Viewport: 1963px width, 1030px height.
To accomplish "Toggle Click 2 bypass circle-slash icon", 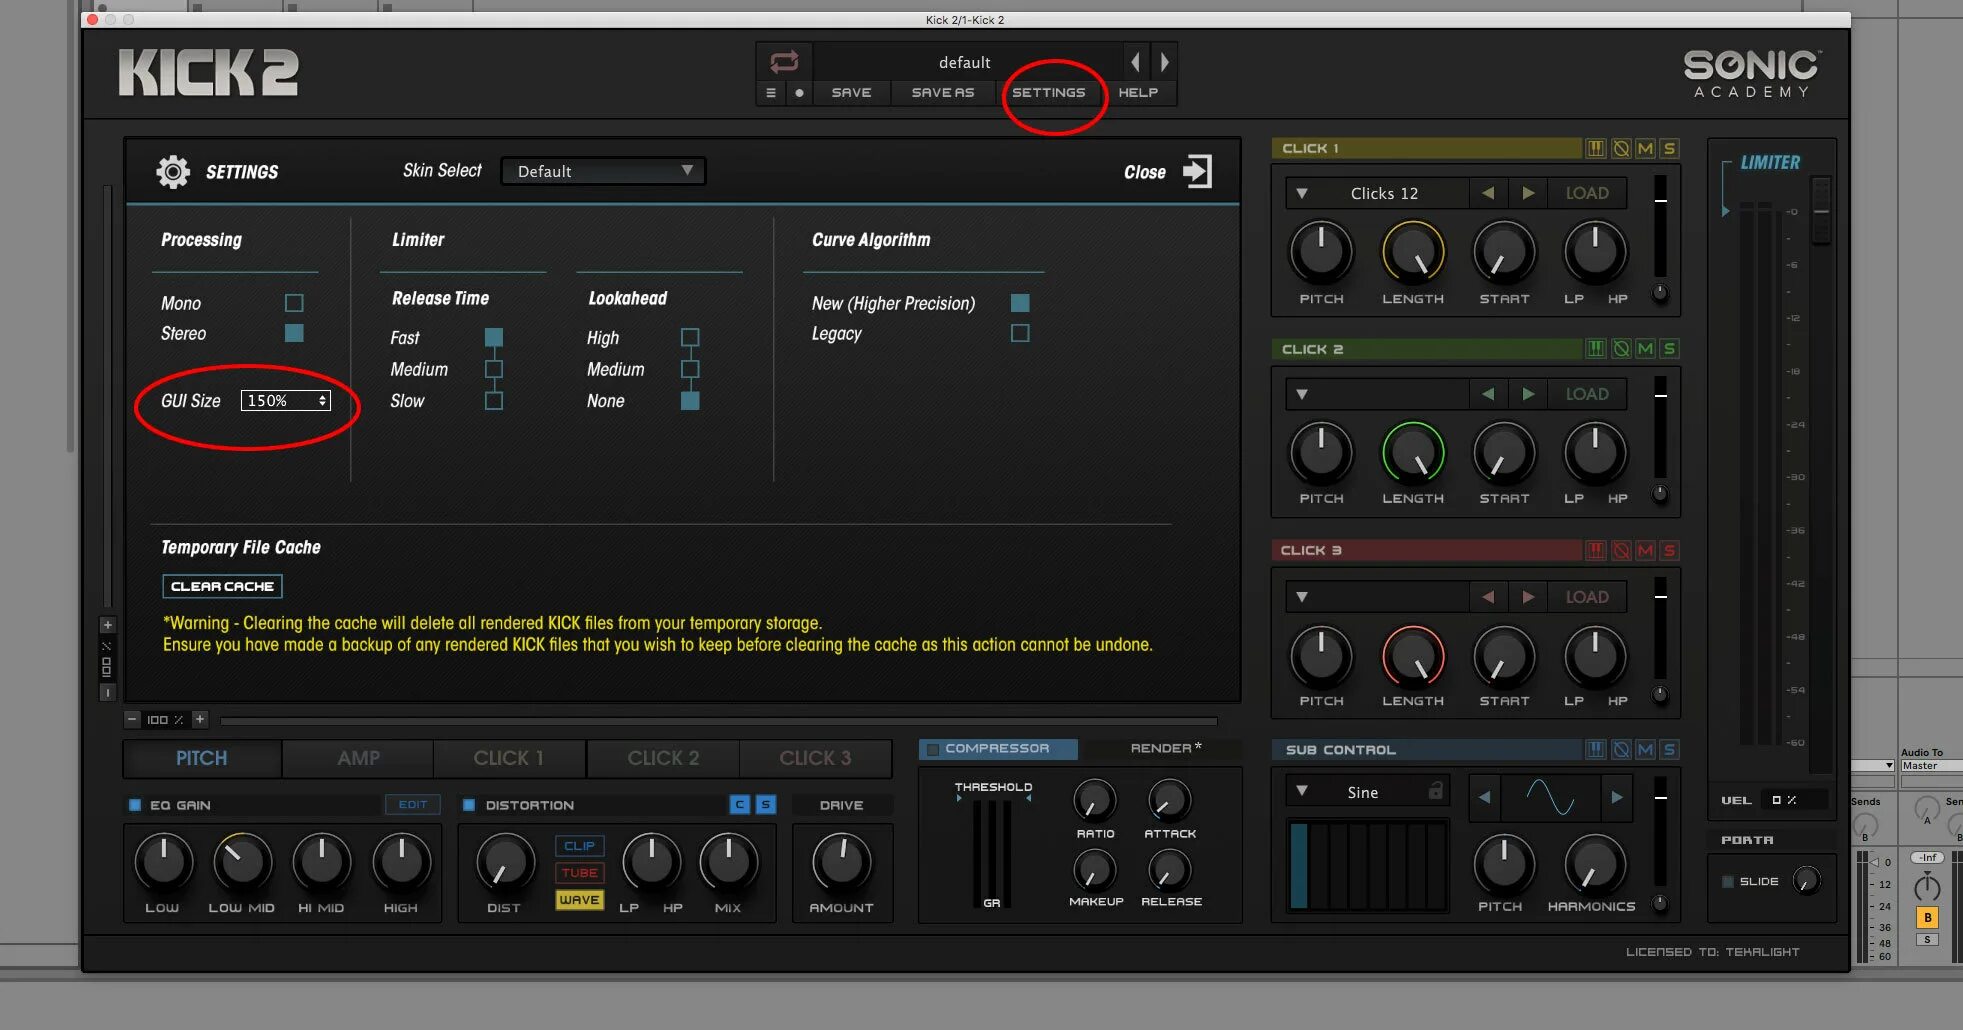I will click(1621, 349).
